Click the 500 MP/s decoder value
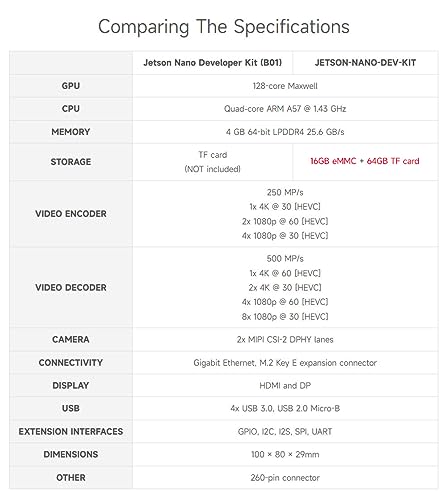Image resolution: width=447 pixels, height=500 pixels. [x=285, y=258]
